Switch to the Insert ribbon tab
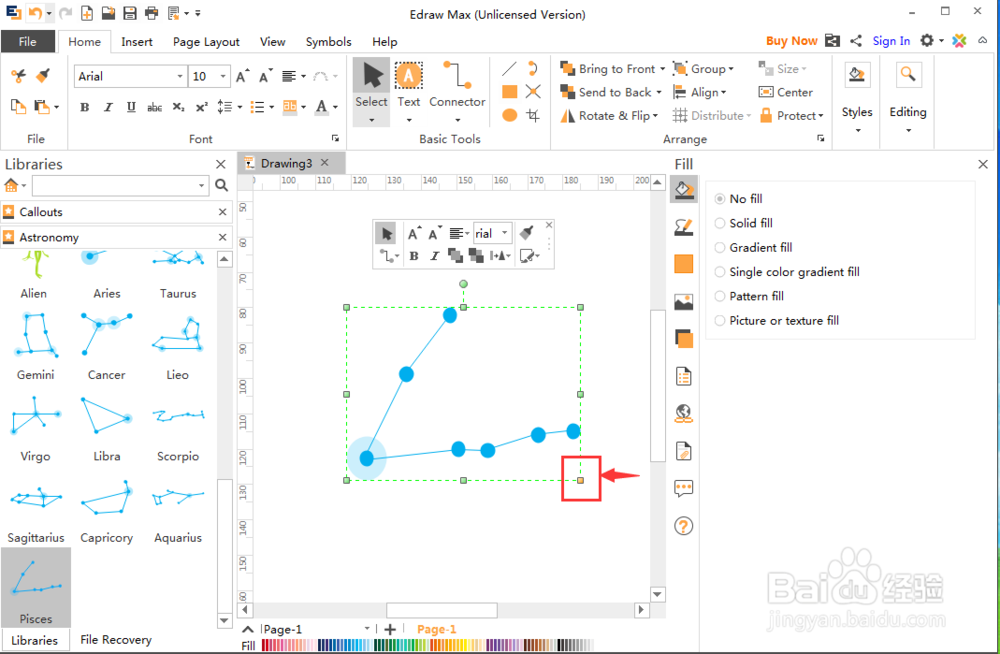This screenshot has height=654, width=1000. [x=136, y=41]
